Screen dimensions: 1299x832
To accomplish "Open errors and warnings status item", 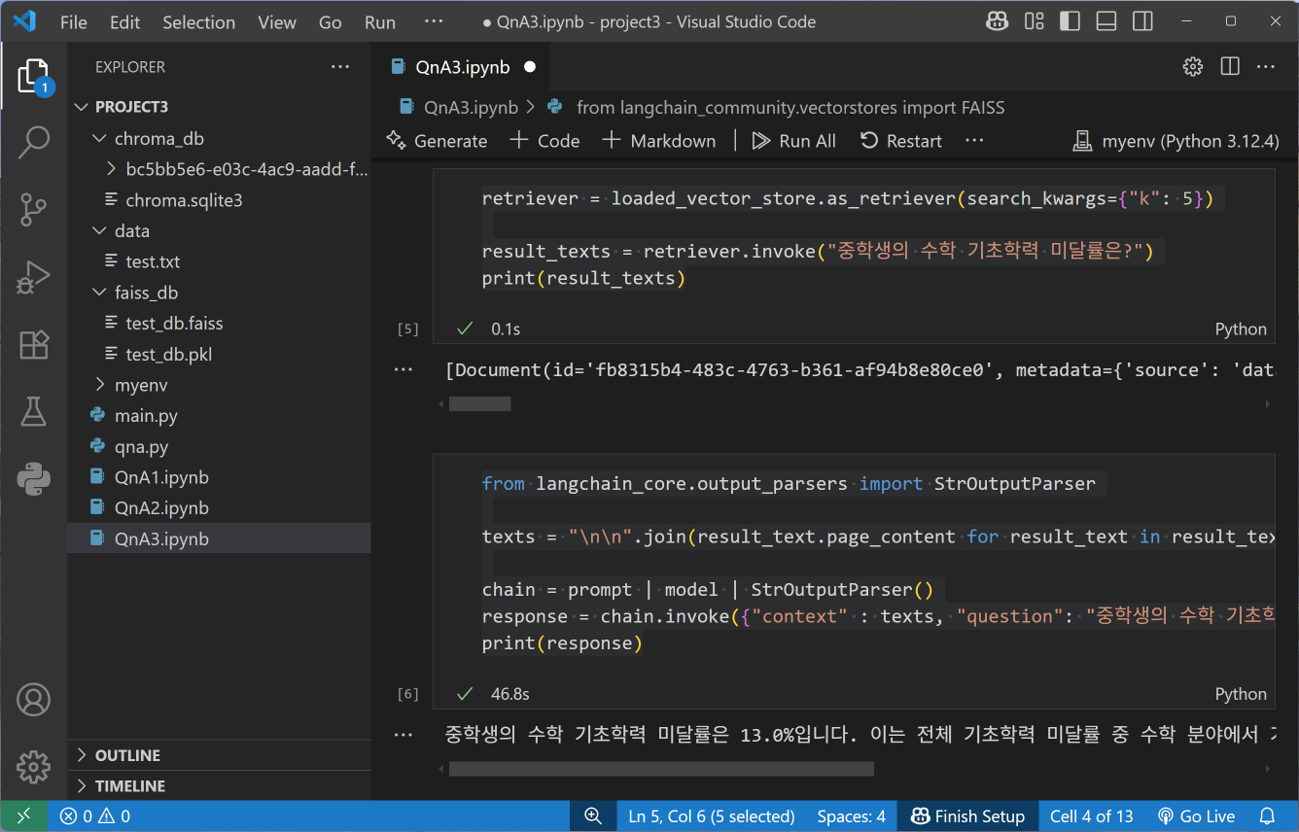I will [x=95, y=816].
